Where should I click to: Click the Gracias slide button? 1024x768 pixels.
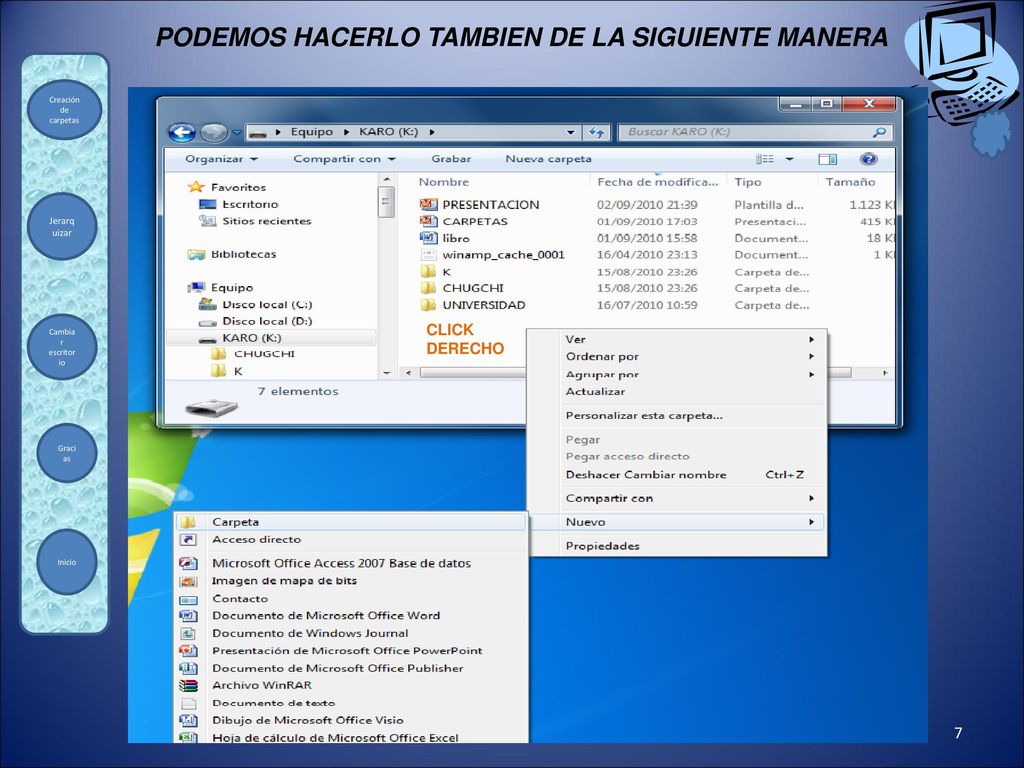tap(67, 453)
